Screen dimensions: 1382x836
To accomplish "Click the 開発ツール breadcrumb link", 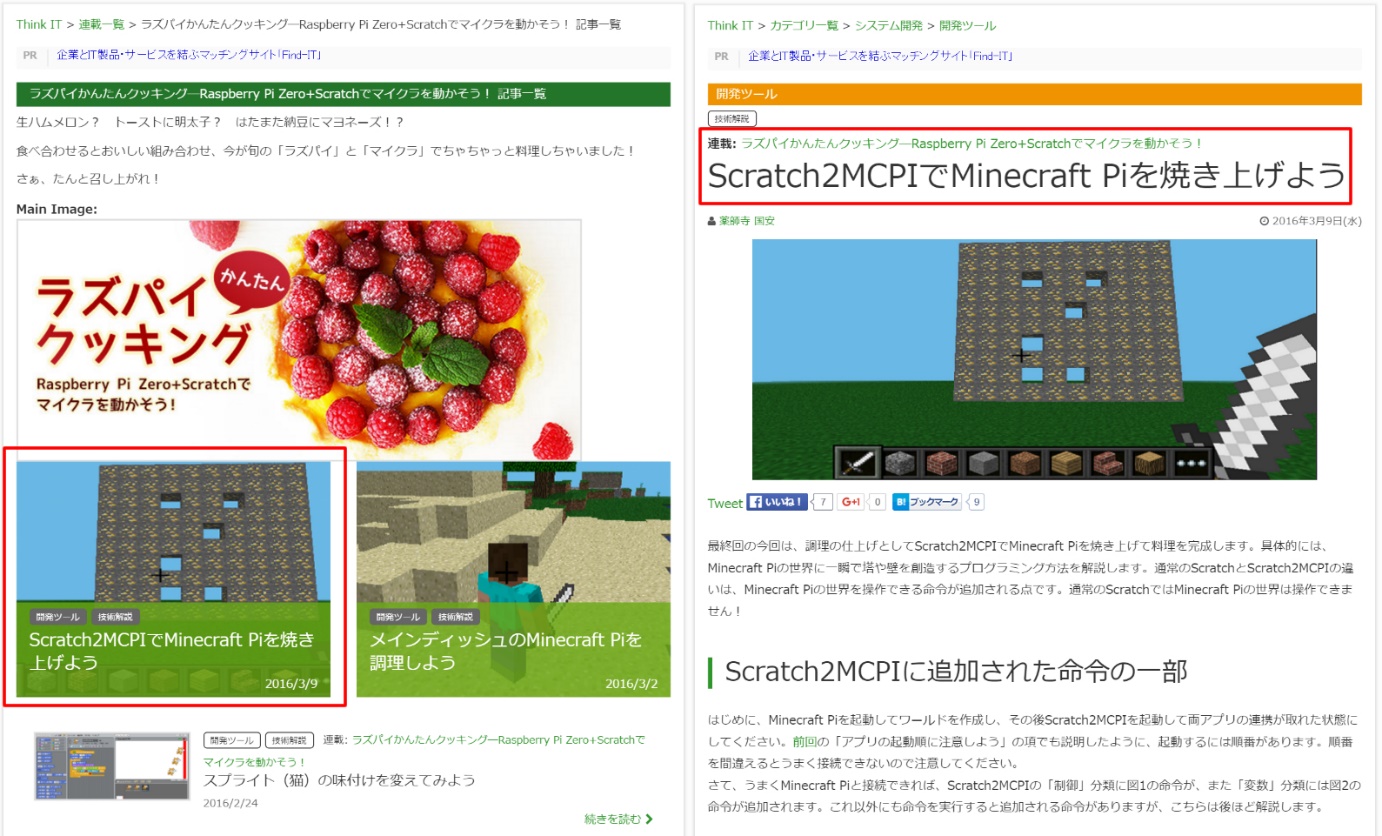I will [967, 25].
